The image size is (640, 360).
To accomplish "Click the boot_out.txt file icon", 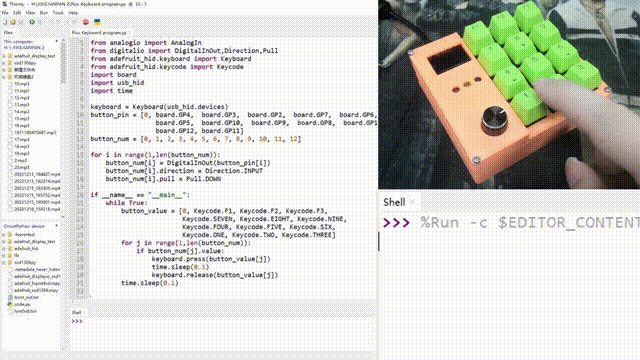I will pos(10,297).
